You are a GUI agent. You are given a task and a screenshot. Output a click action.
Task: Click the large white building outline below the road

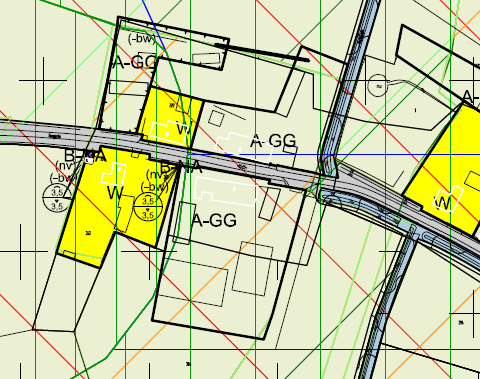pos(226,191)
